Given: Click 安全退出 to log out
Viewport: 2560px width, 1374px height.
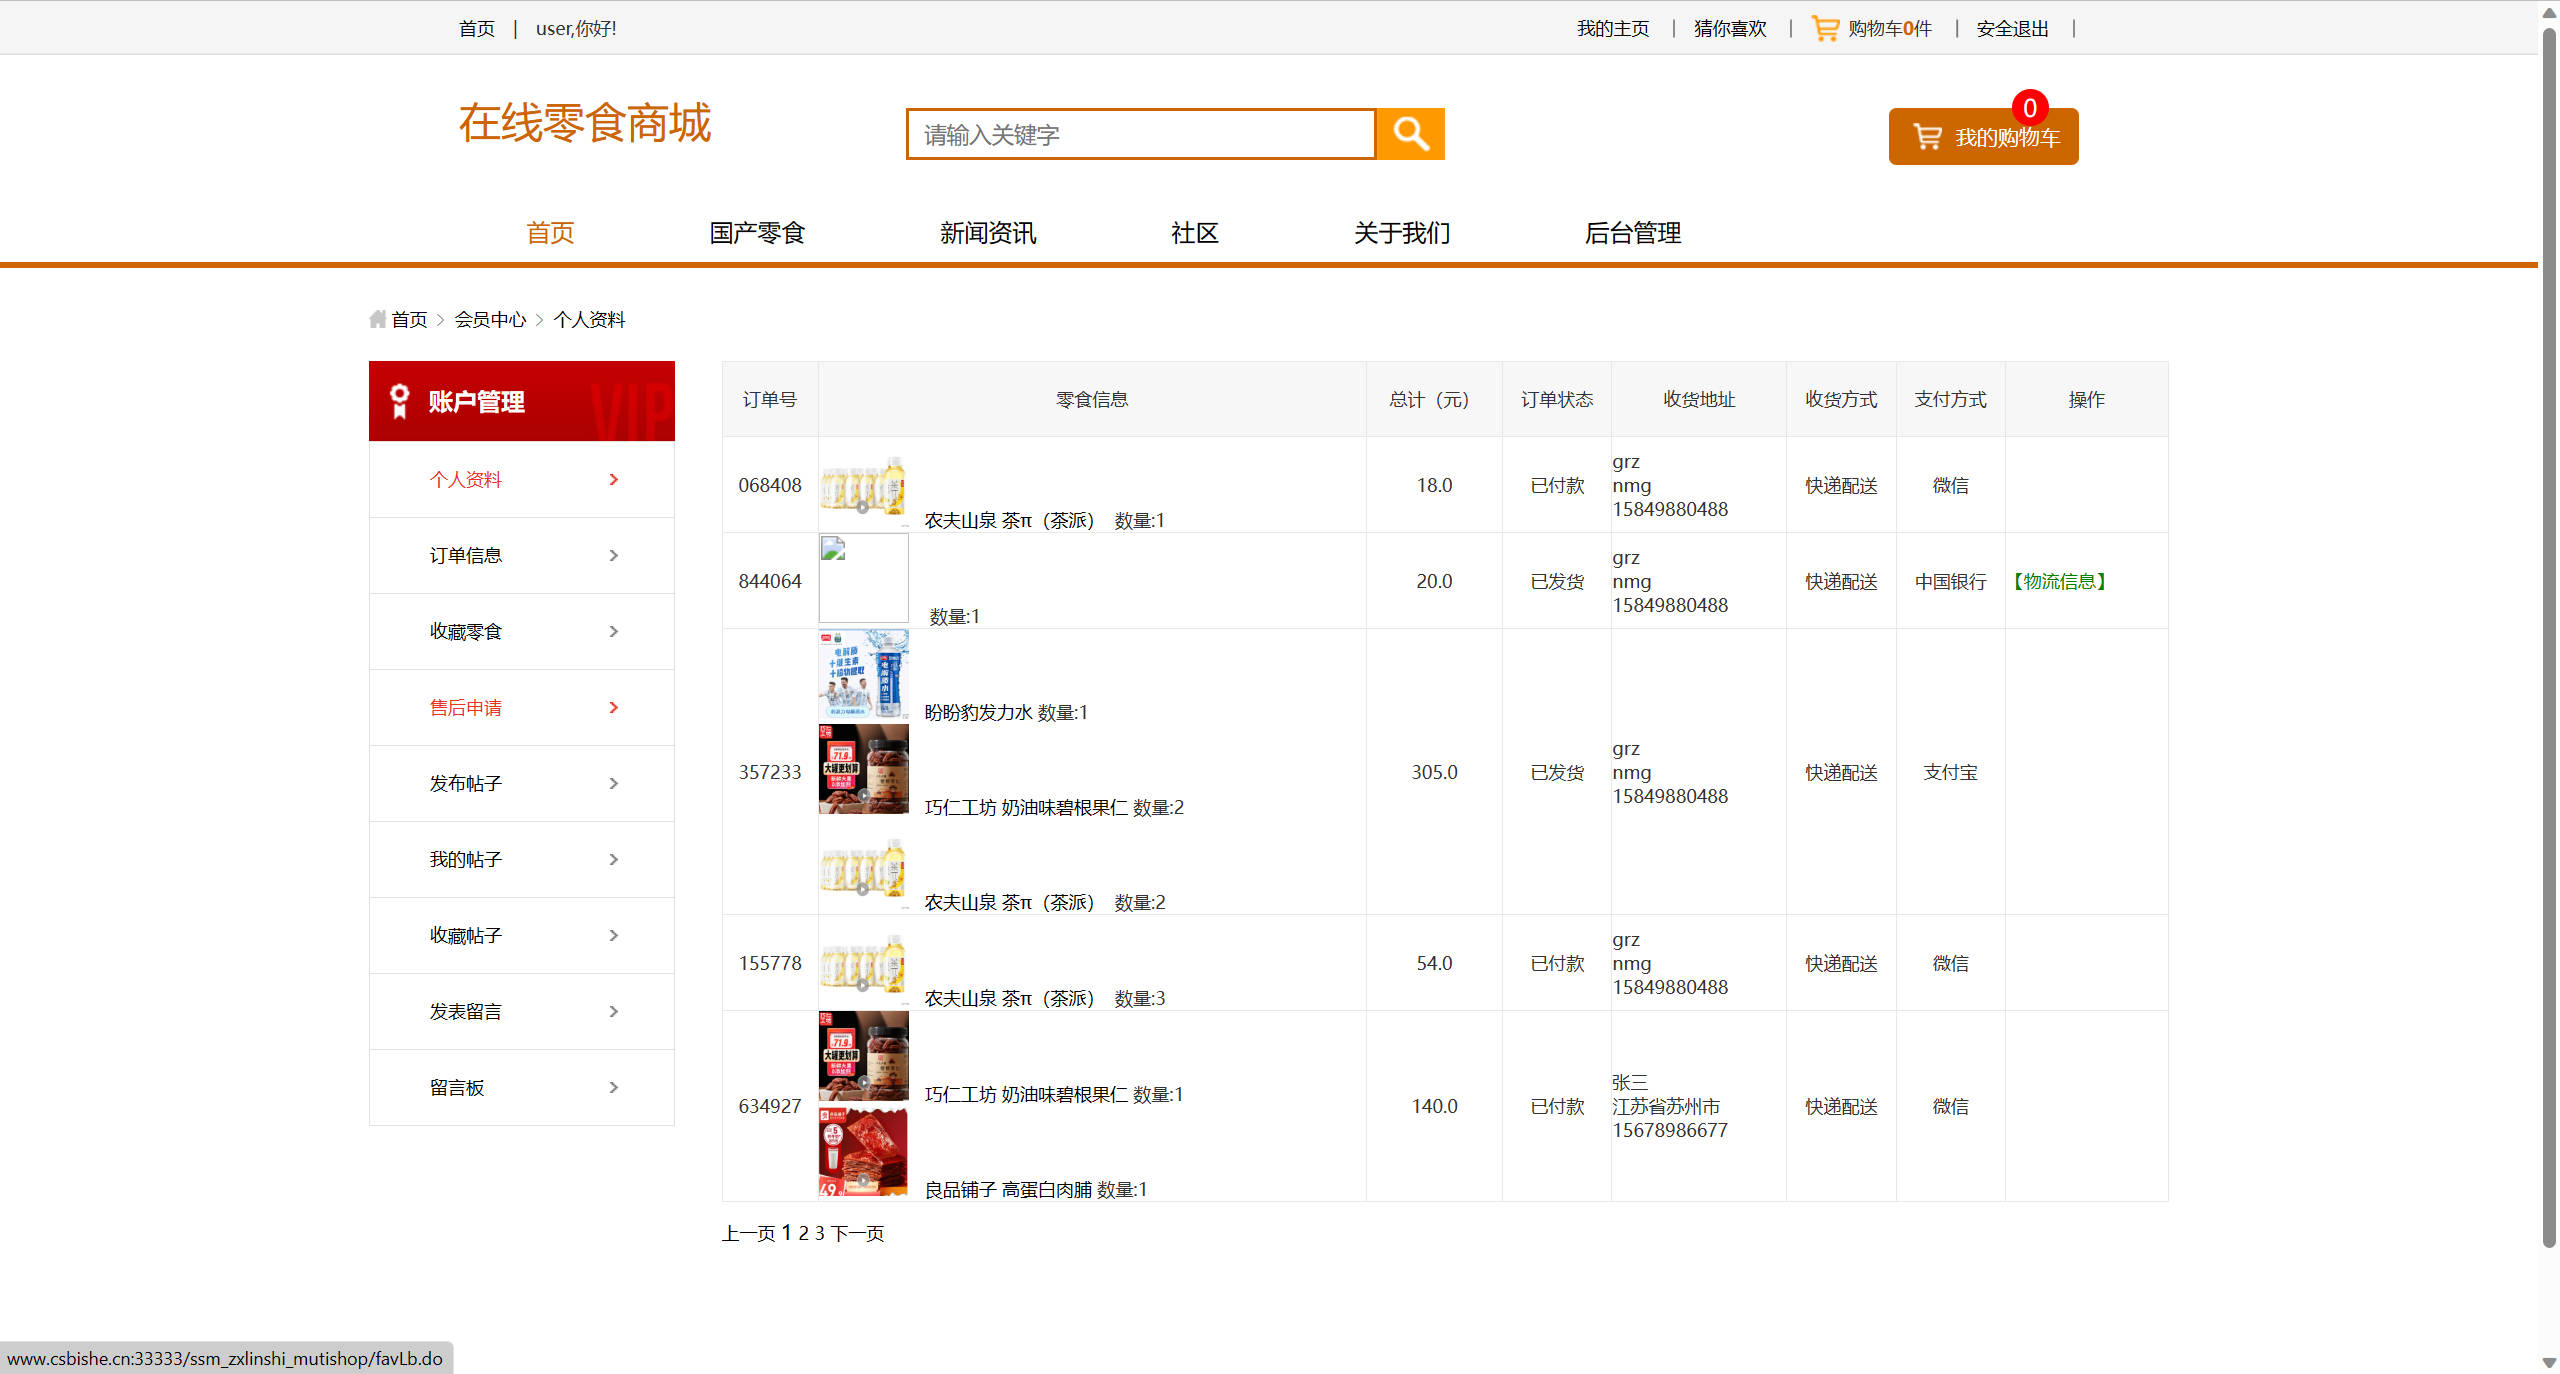Looking at the screenshot, I should pyautogui.click(x=2012, y=28).
